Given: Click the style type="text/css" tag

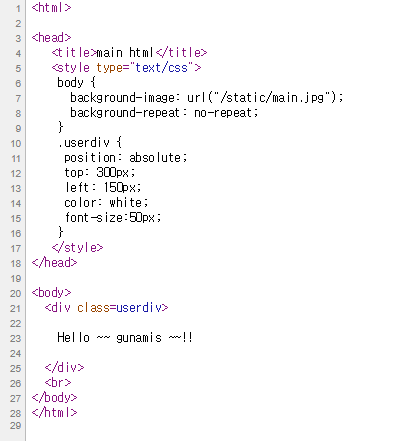Looking at the screenshot, I should pos(126,67).
